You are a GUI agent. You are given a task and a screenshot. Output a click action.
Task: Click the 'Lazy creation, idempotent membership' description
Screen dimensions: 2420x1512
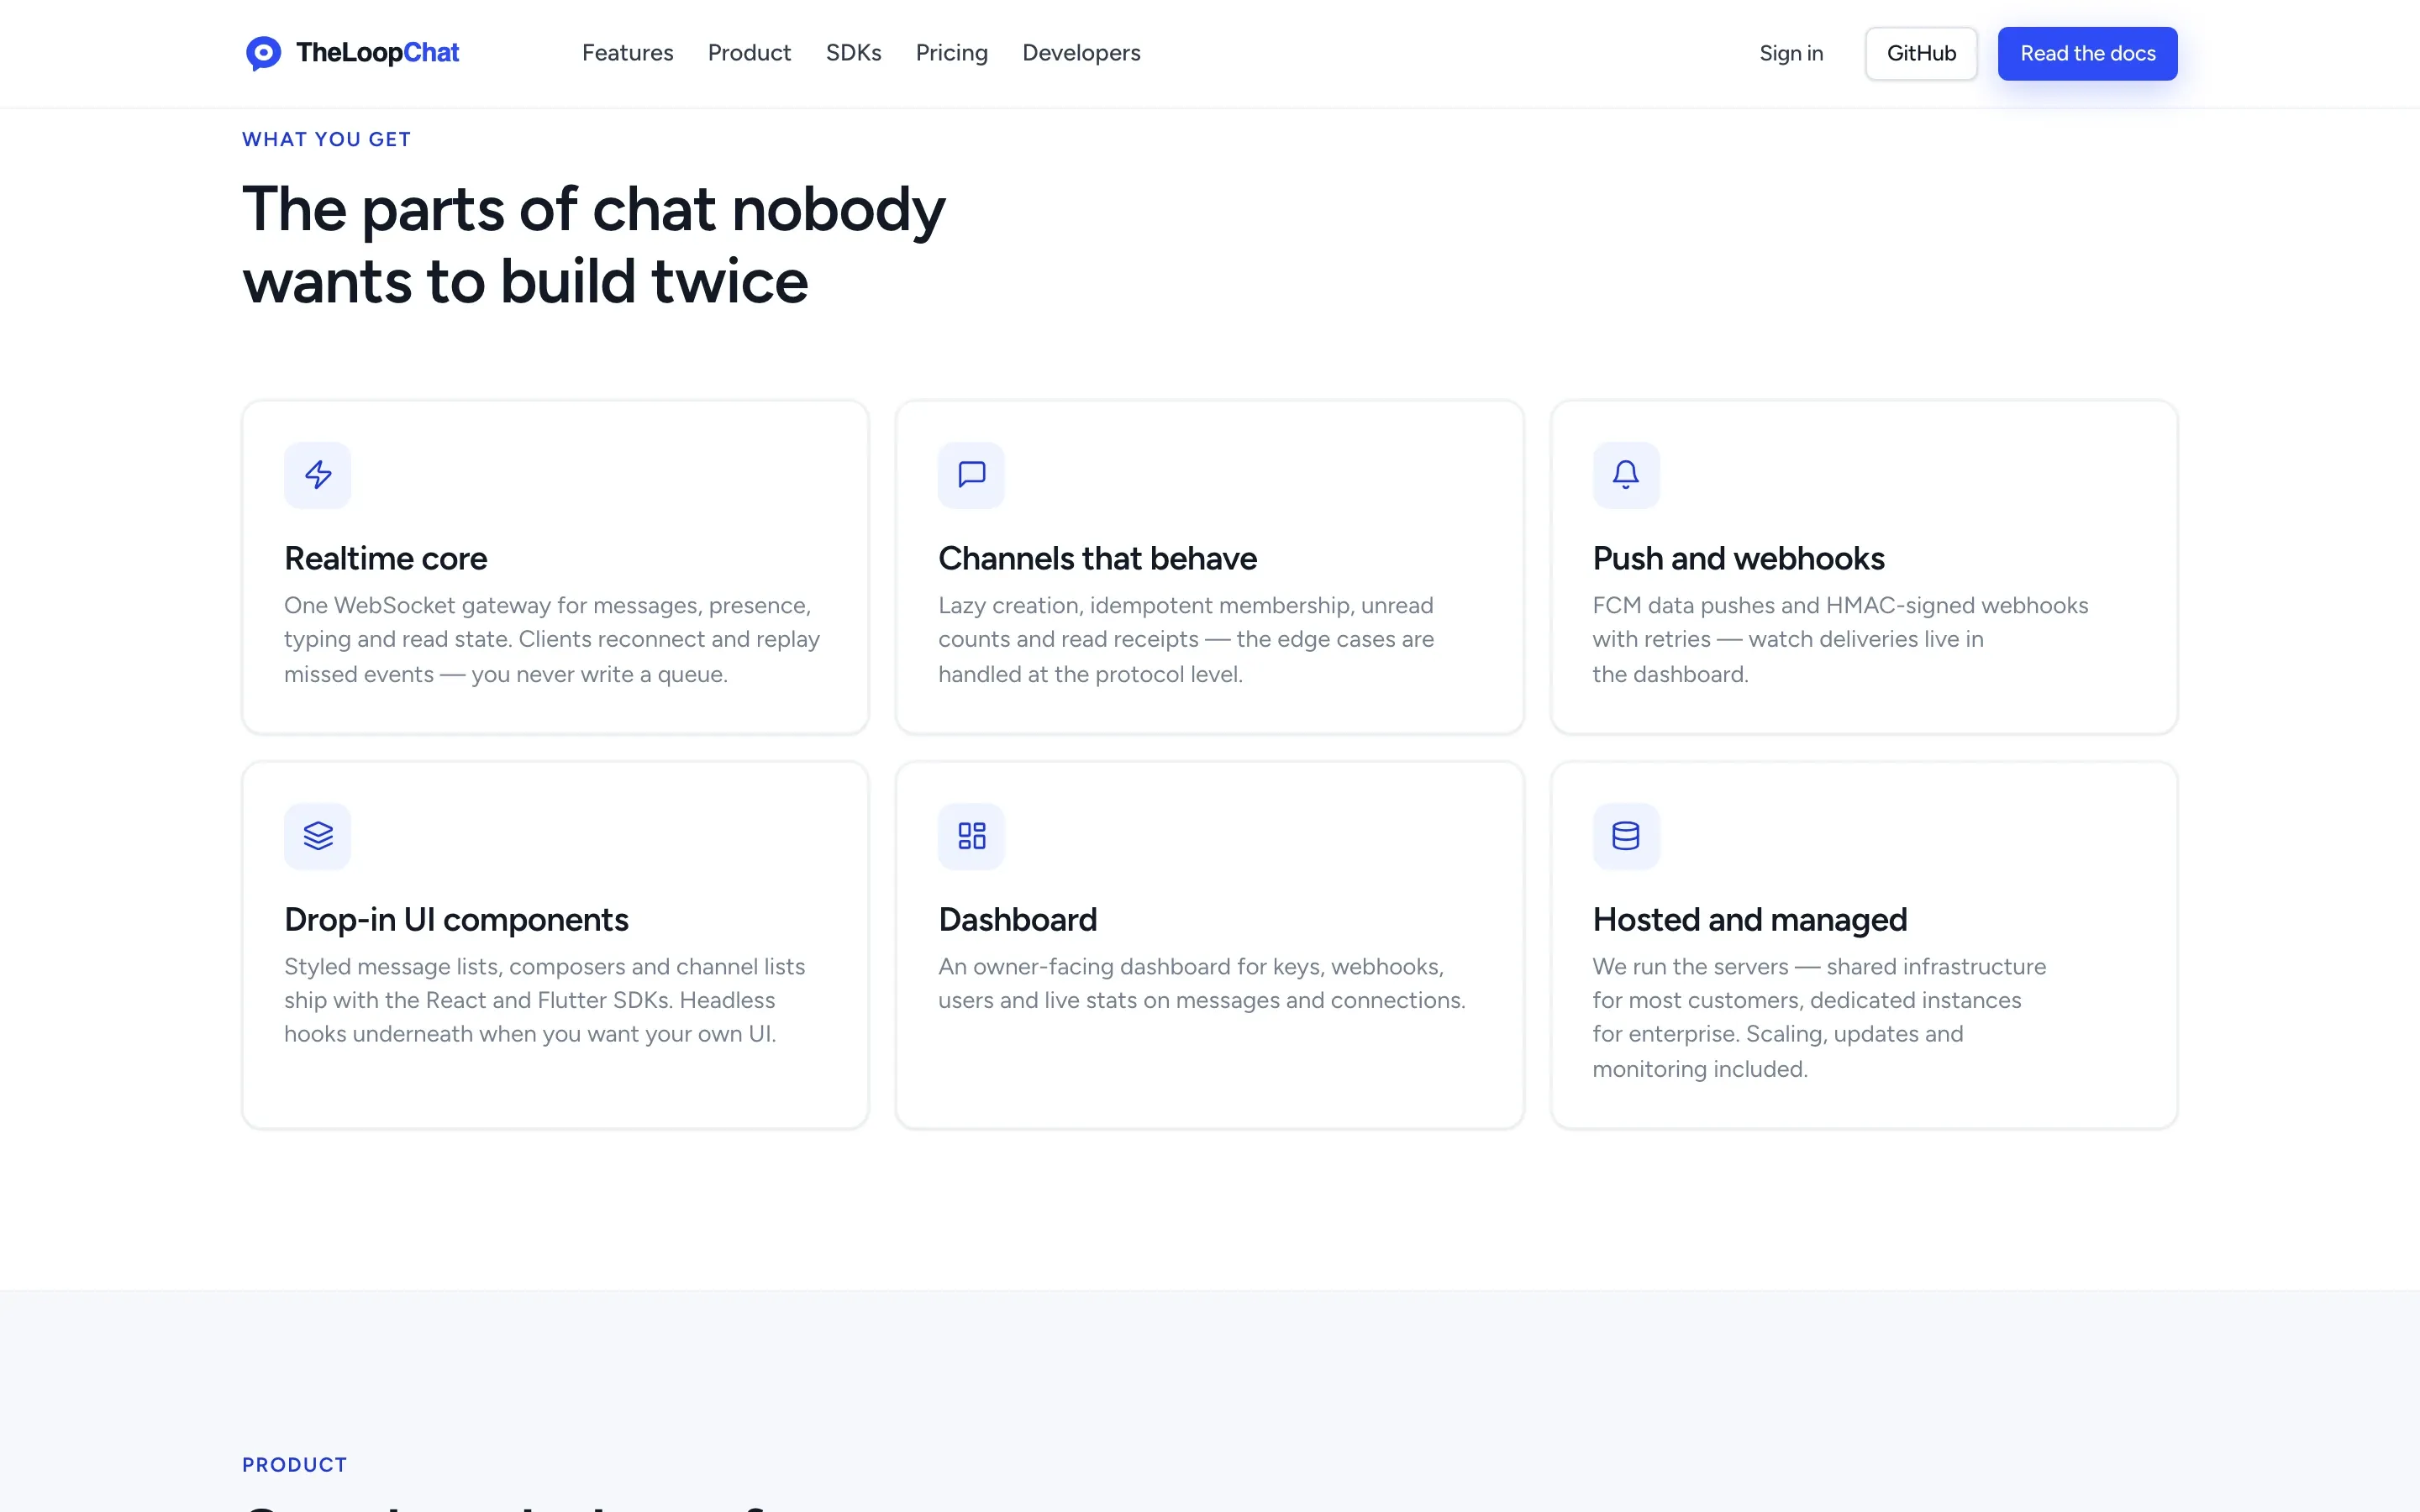click(x=1186, y=639)
